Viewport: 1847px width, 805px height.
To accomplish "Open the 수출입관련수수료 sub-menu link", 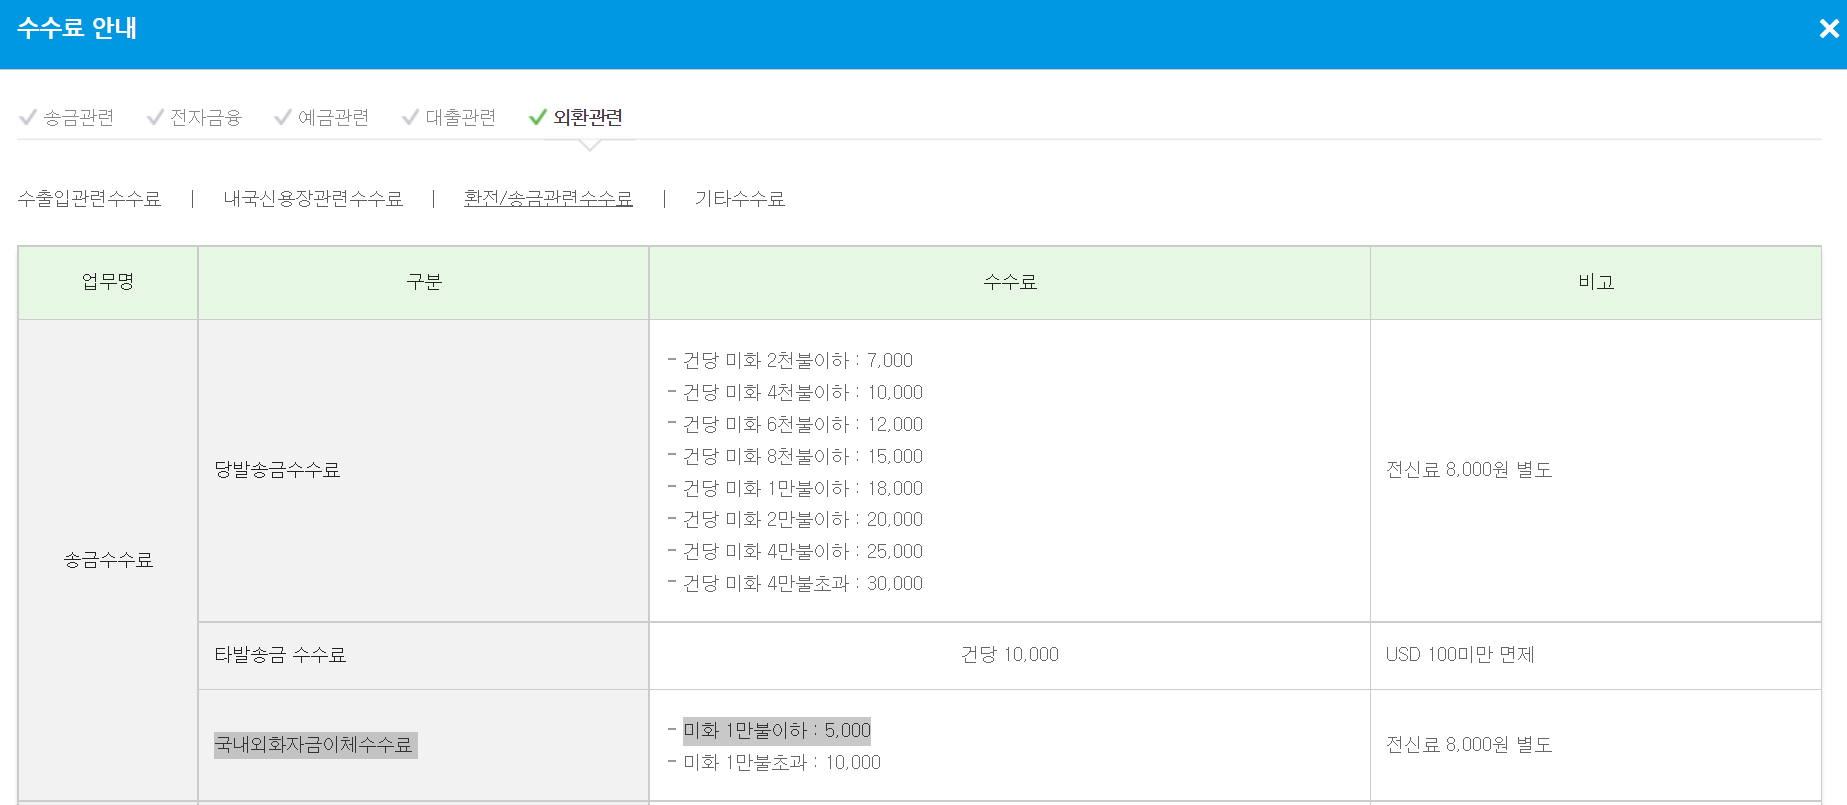I will click(89, 199).
